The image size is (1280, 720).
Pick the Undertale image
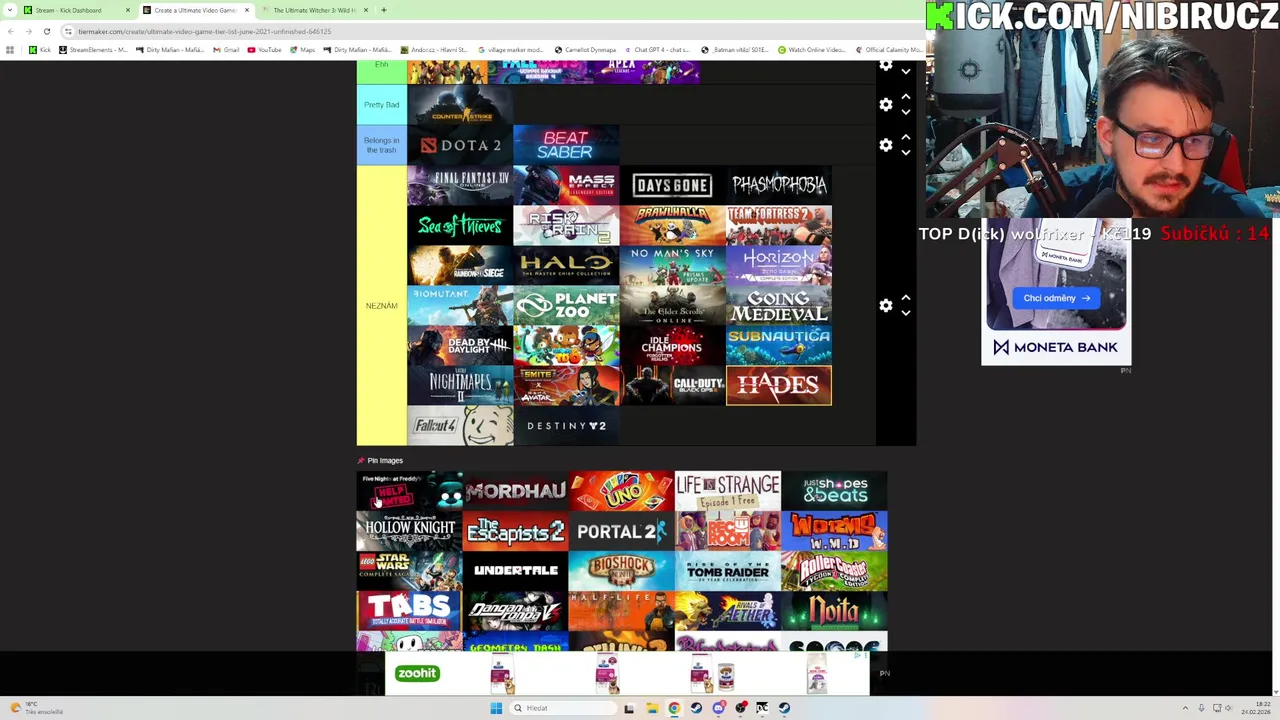[x=515, y=571]
